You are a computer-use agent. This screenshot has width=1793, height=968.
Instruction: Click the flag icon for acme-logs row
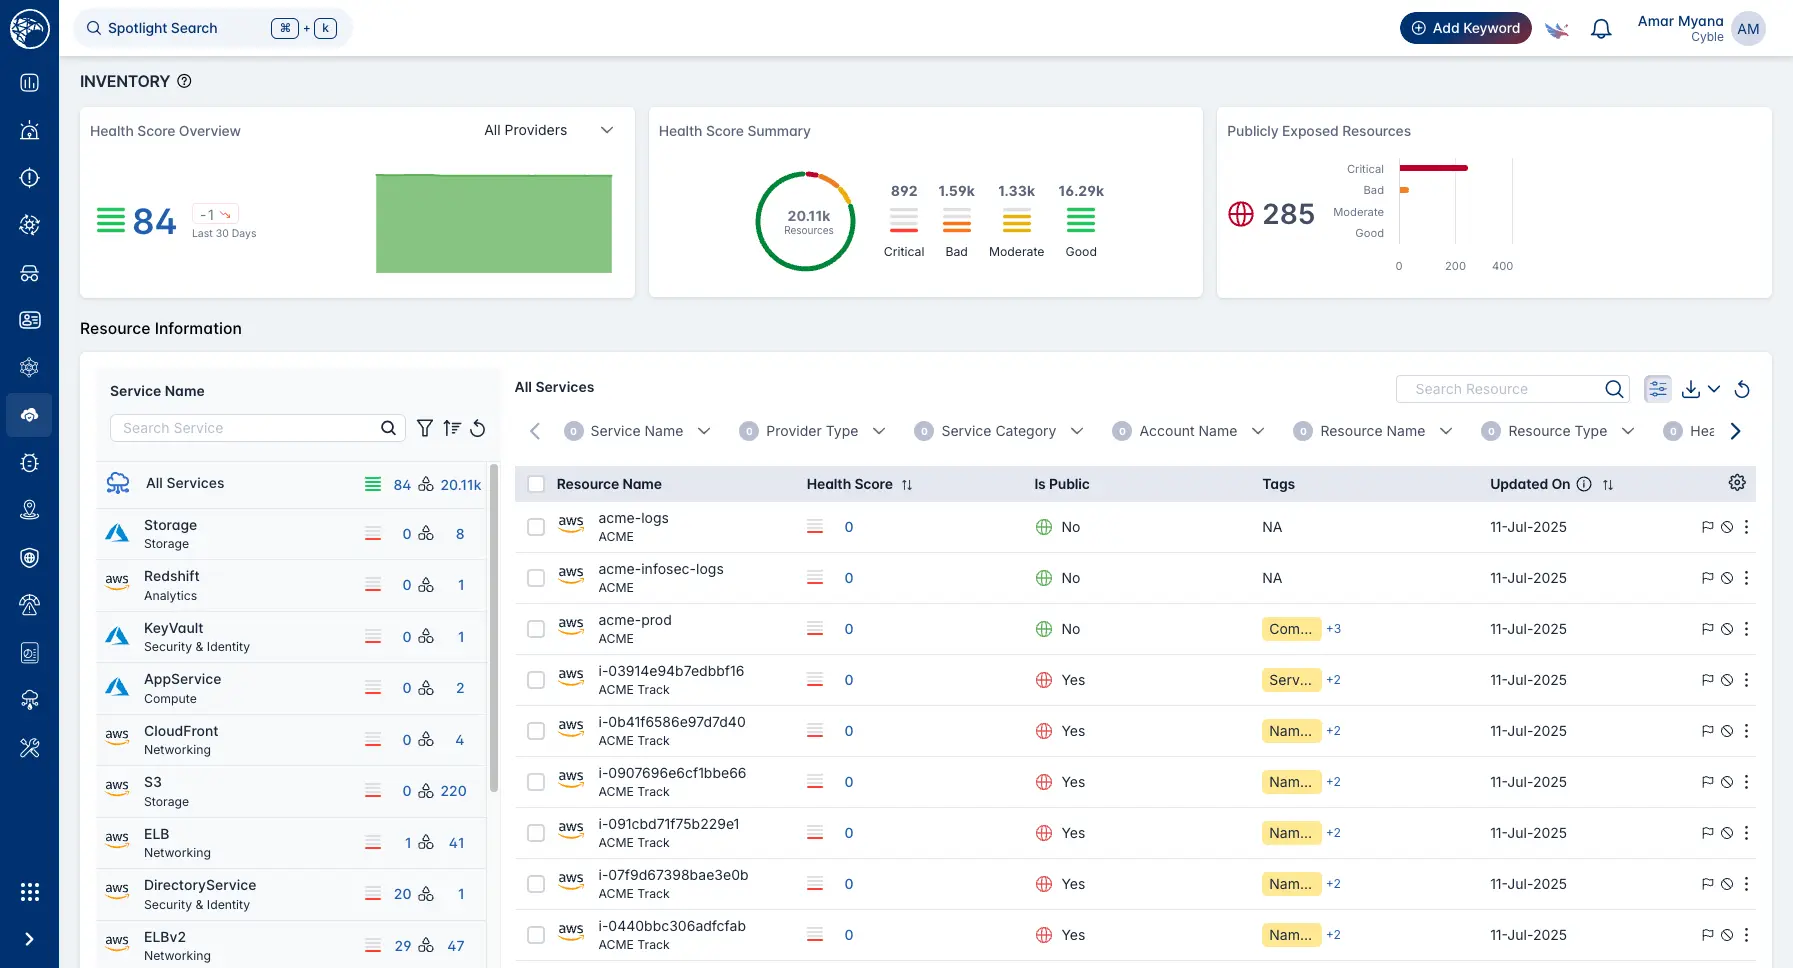point(1707,527)
